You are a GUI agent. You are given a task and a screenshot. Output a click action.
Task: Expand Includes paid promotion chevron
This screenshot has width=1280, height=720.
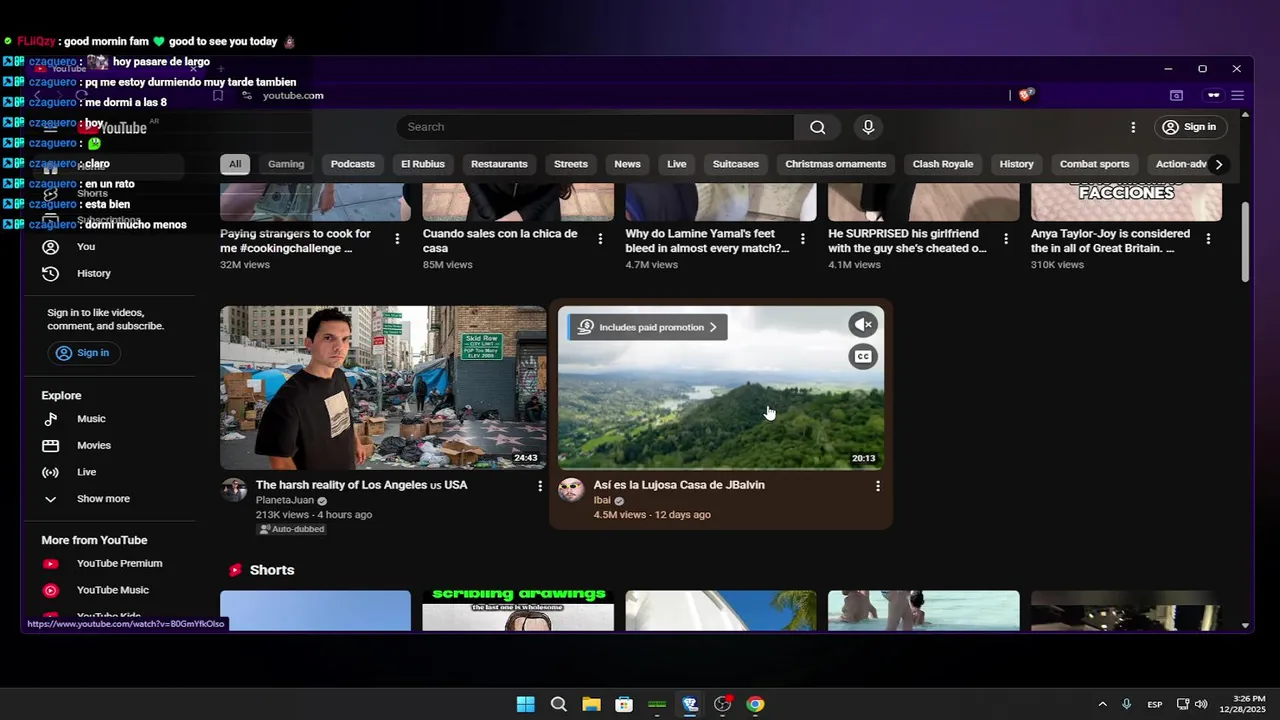pos(713,327)
